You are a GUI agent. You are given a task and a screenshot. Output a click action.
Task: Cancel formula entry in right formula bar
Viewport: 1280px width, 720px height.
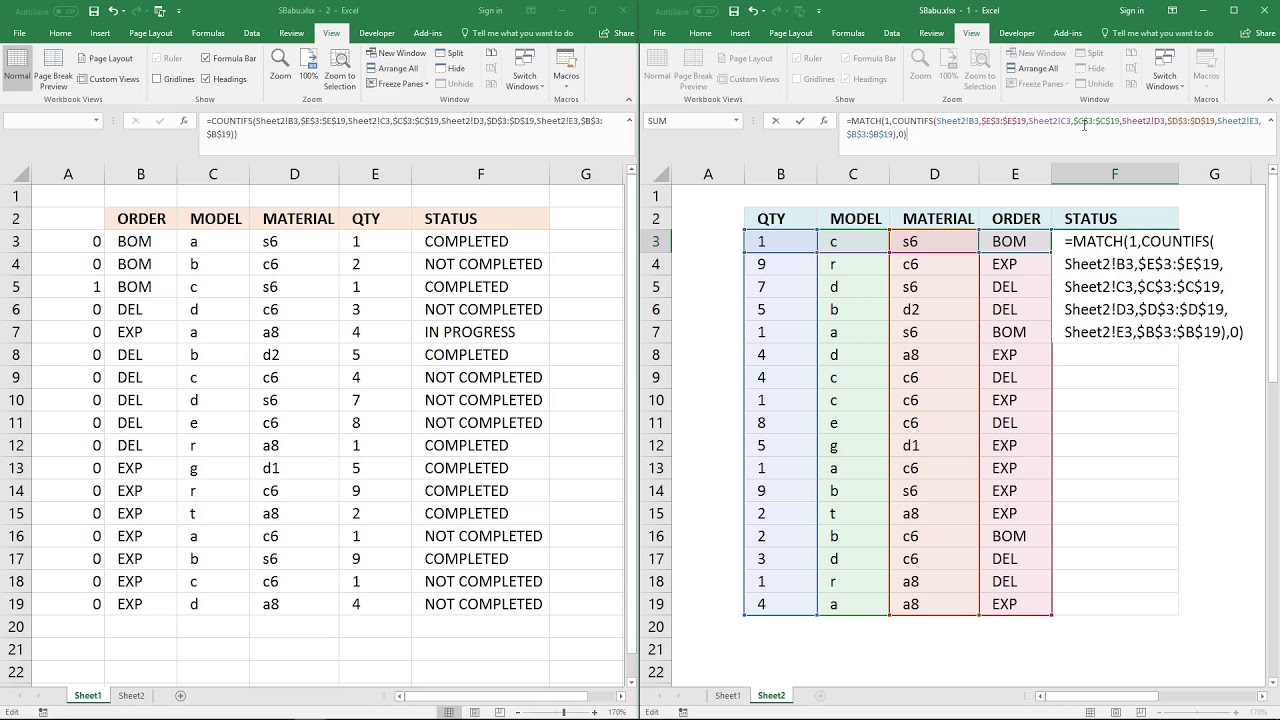775,120
